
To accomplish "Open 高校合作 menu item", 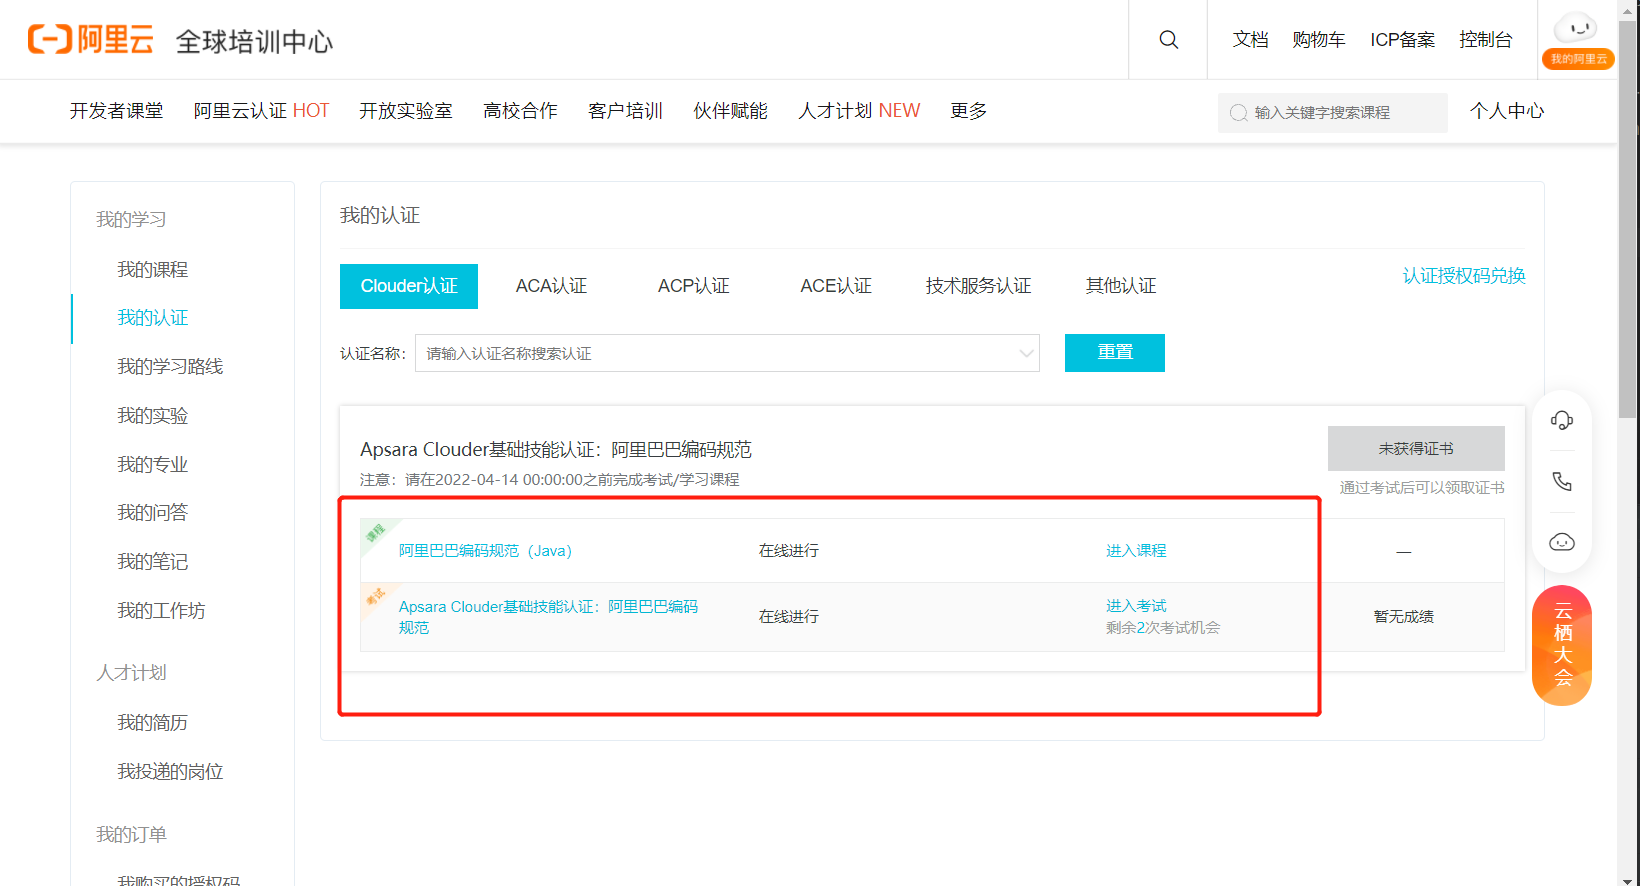I will (520, 111).
